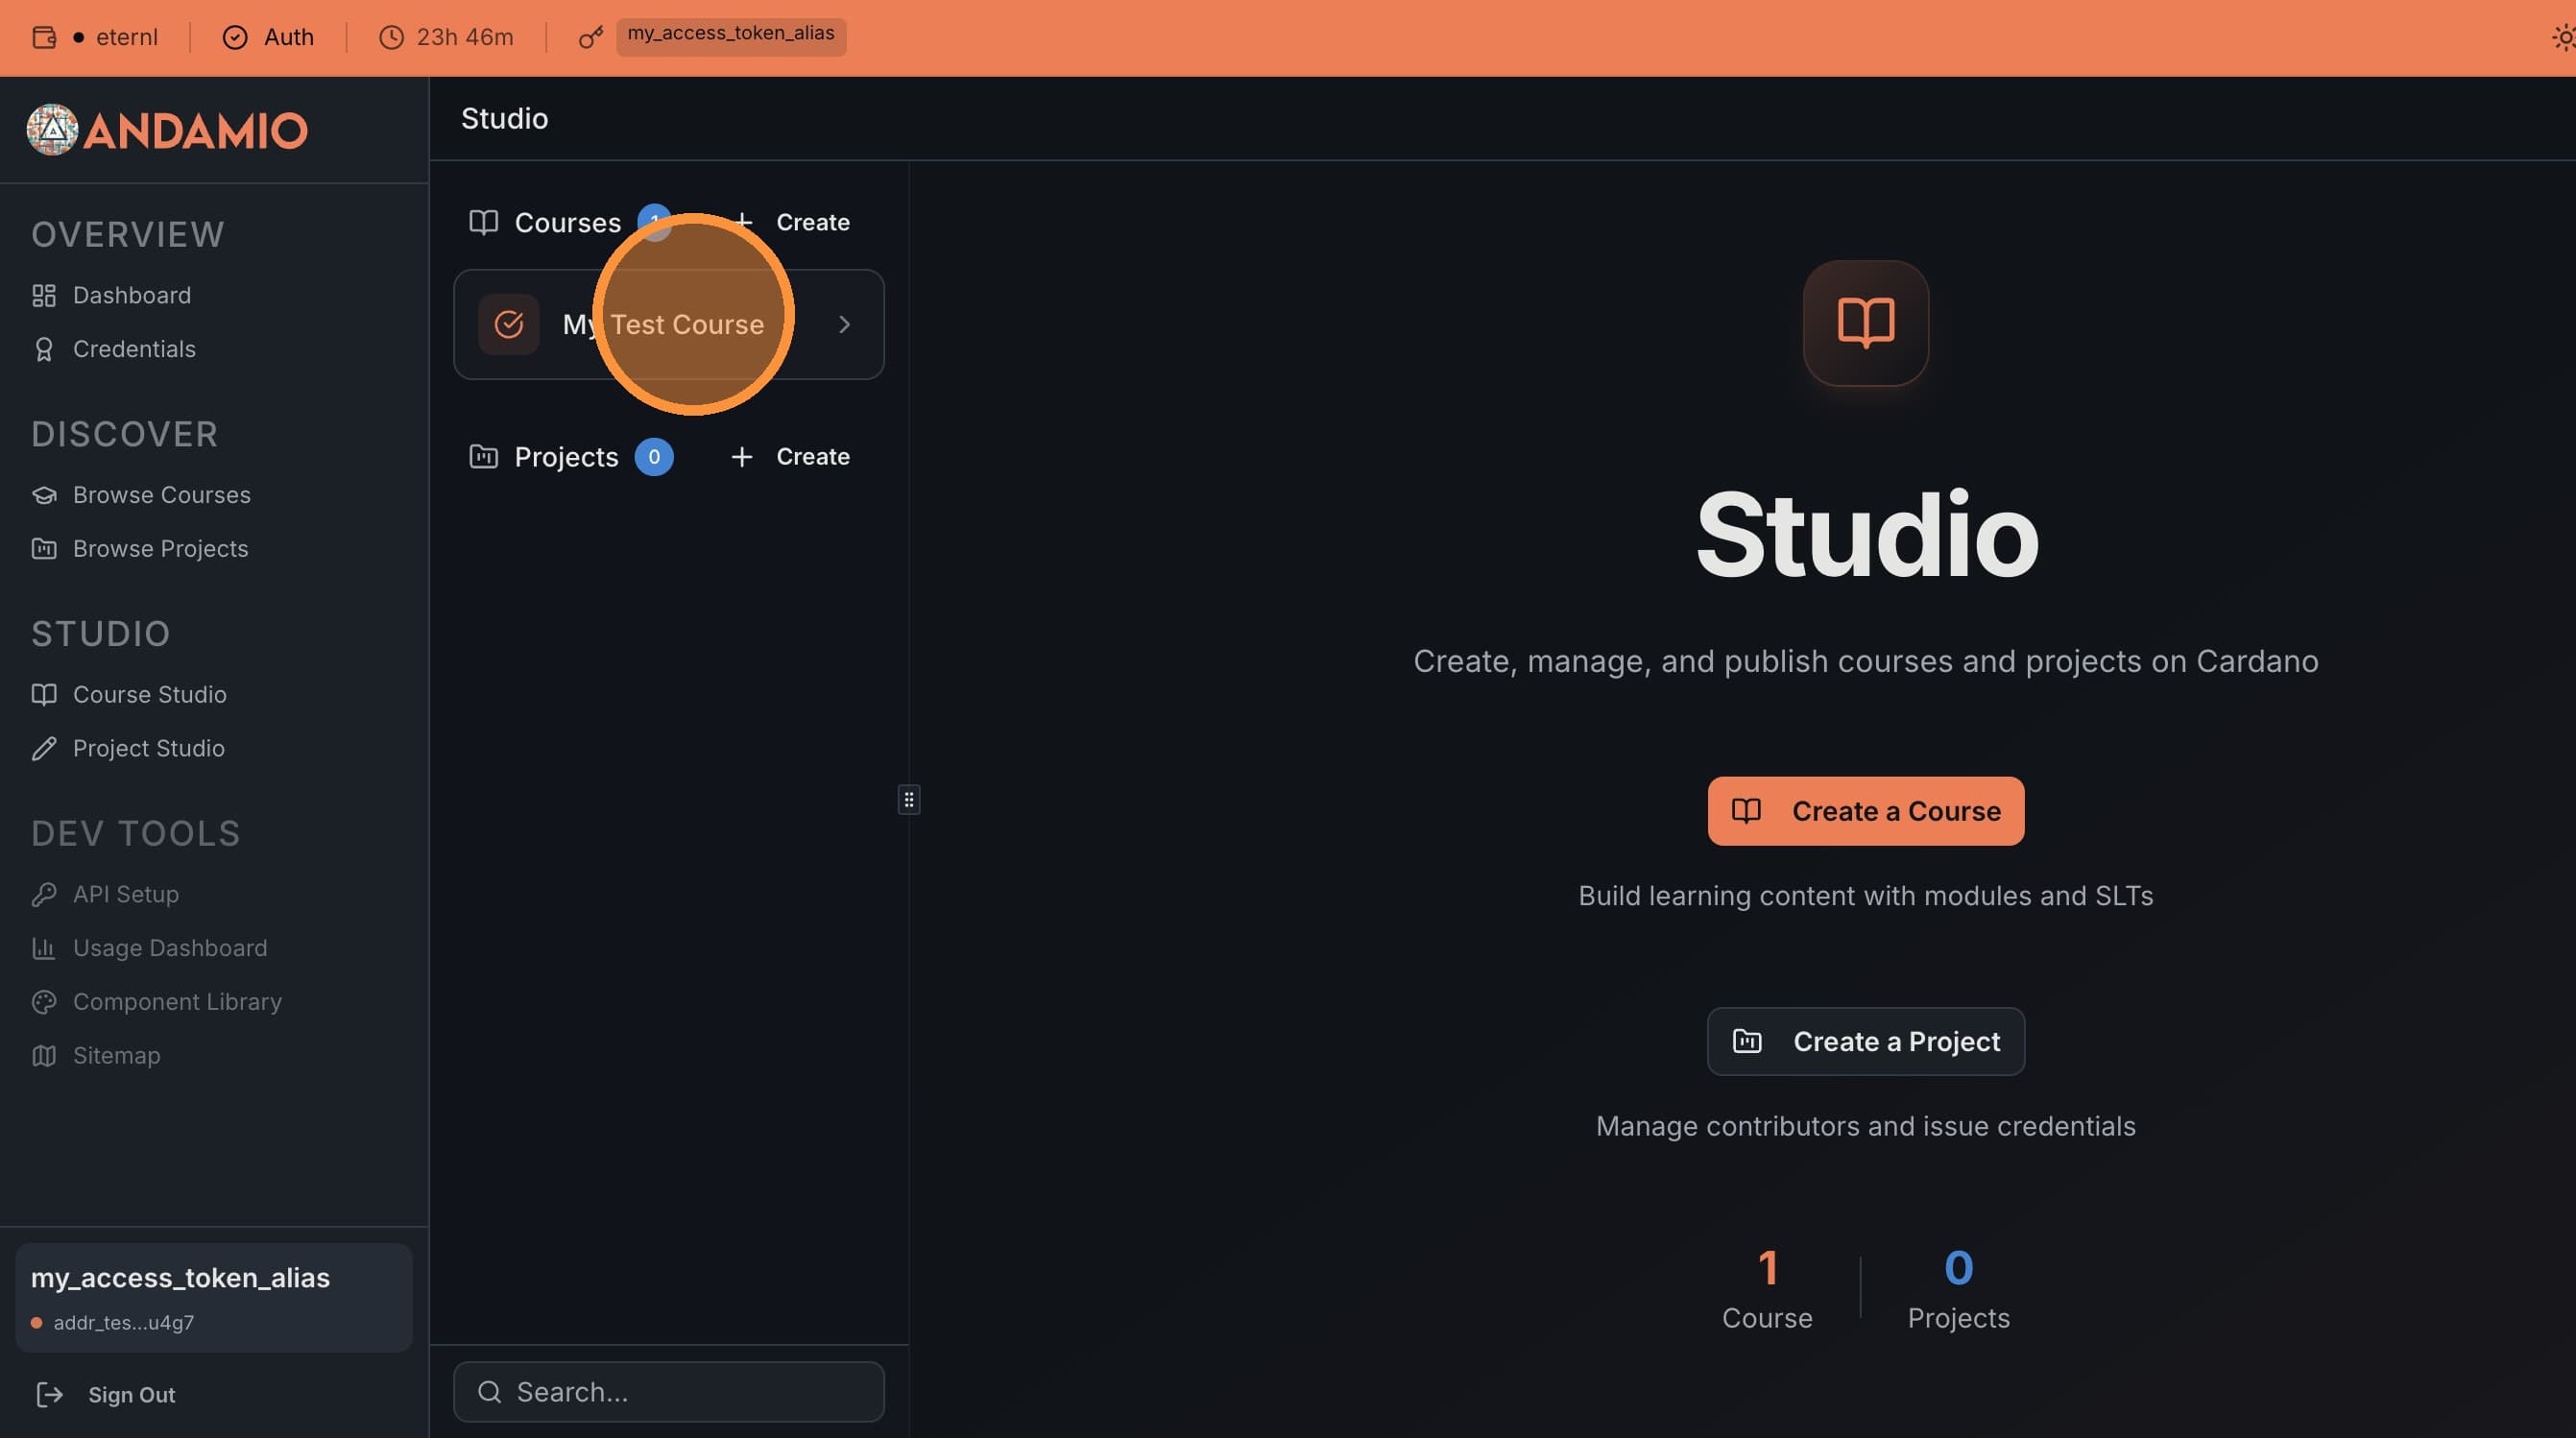Click the key icon beside my_access_token_alias
2576x1438 pixels.
[x=590, y=37]
